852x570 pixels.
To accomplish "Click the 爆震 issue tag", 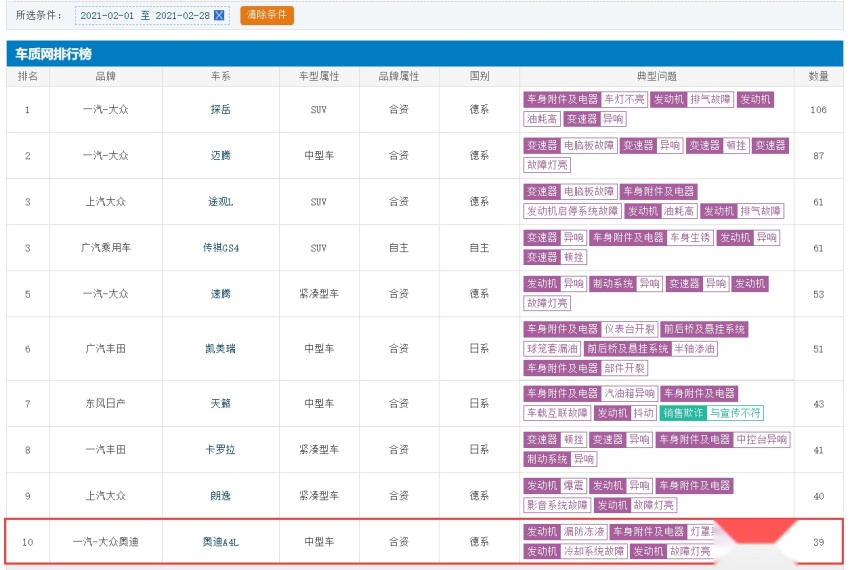I will tap(573, 486).
